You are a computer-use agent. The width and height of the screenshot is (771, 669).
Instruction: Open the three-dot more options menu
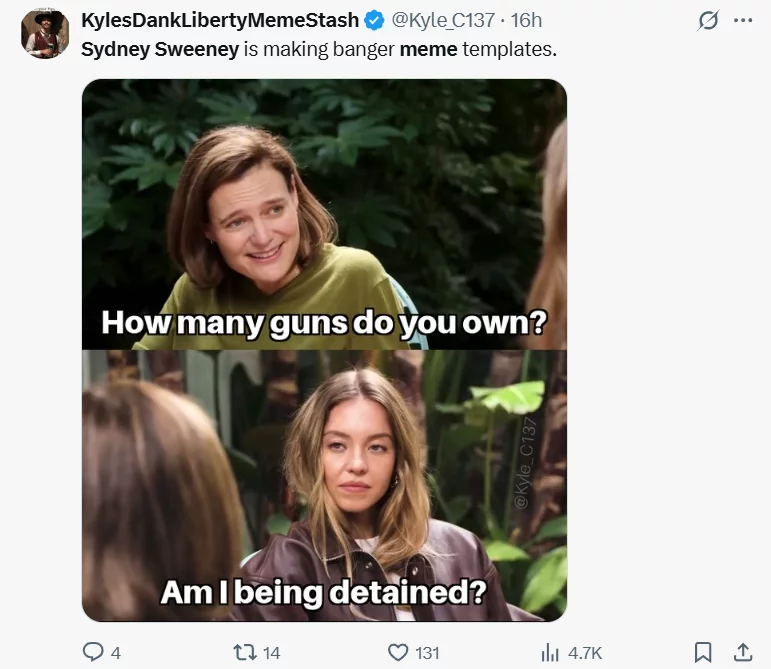click(x=742, y=21)
